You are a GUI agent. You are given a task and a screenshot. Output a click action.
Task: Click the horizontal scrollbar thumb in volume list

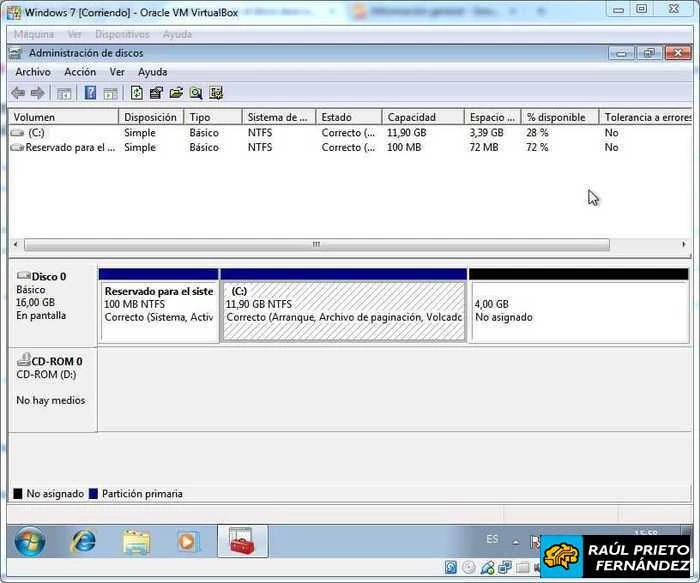(x=317, y=244)
